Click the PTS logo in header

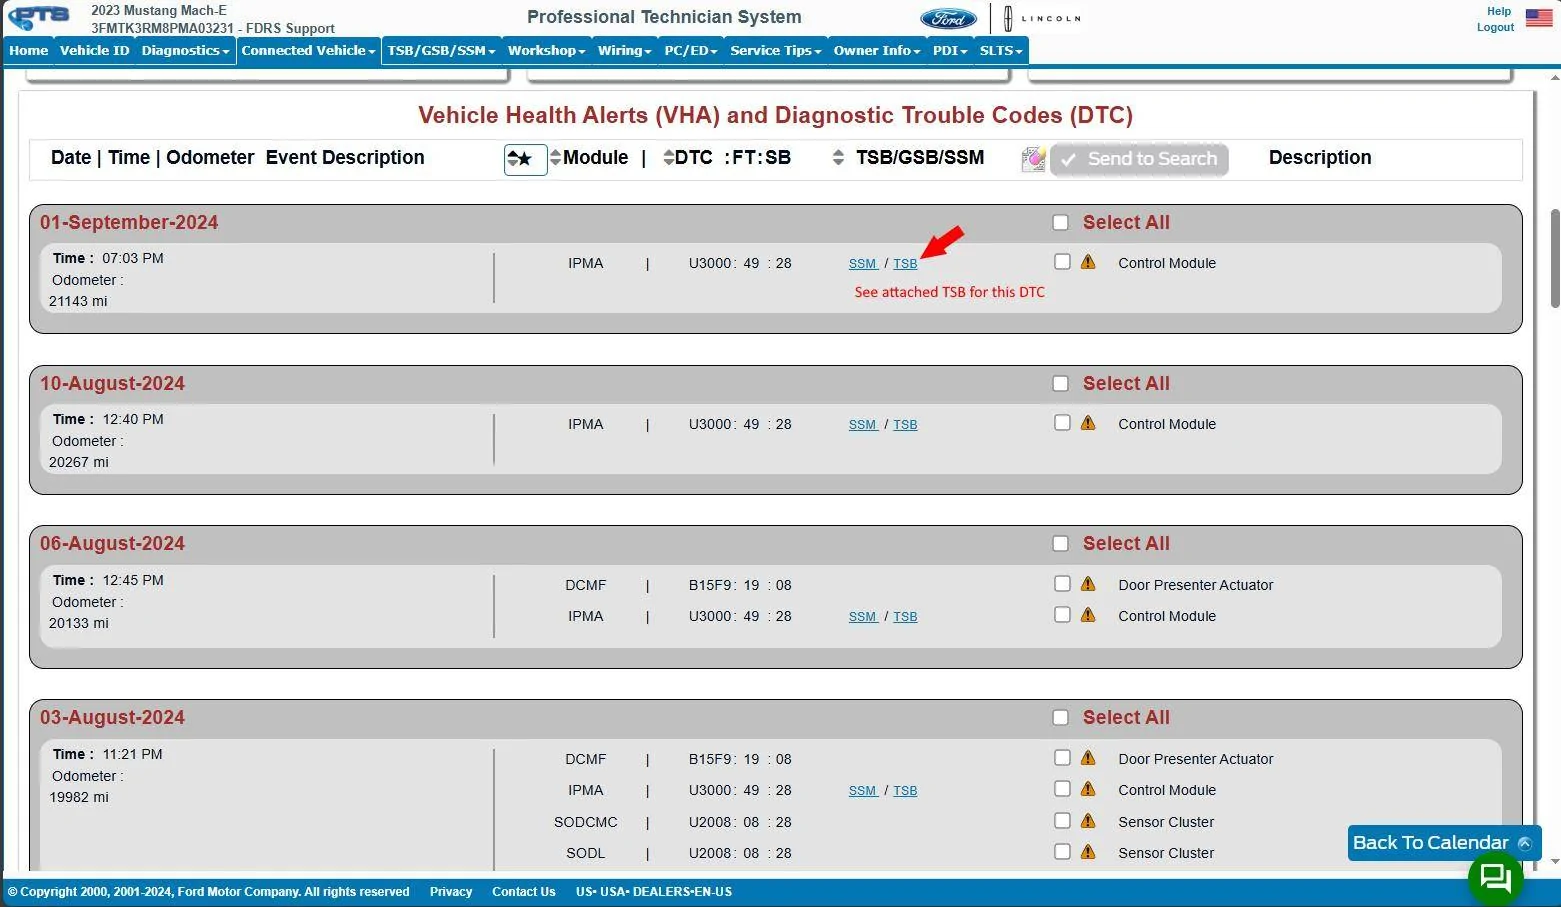(x=40, y=17)
